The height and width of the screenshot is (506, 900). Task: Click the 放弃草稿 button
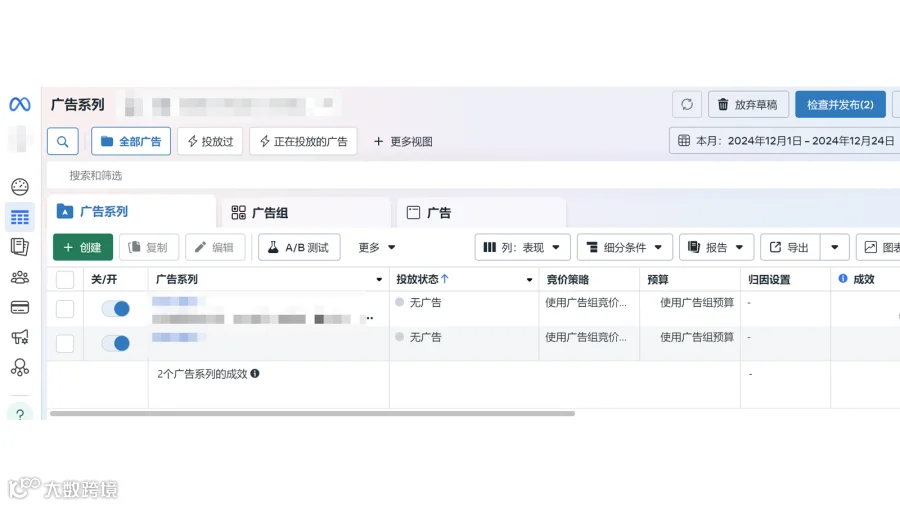(748, 104)
